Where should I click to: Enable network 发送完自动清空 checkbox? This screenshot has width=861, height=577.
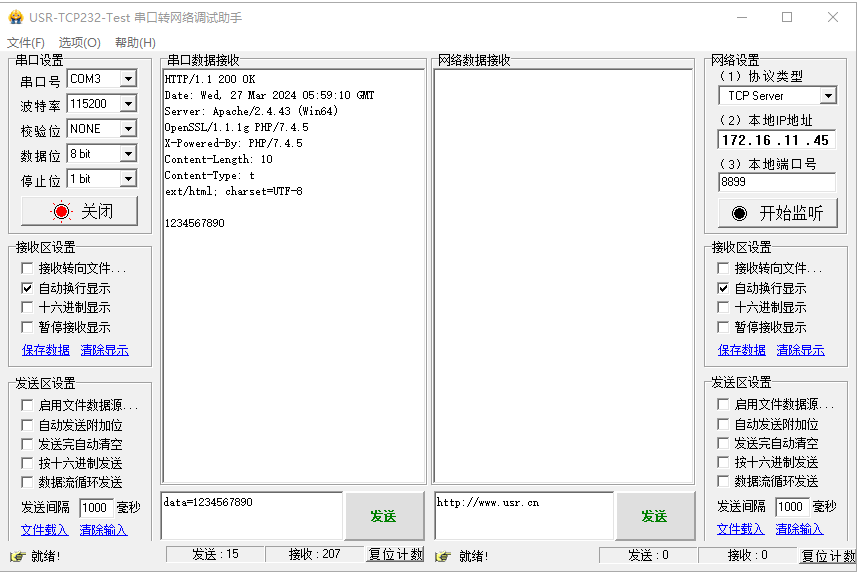click(723, 443)
